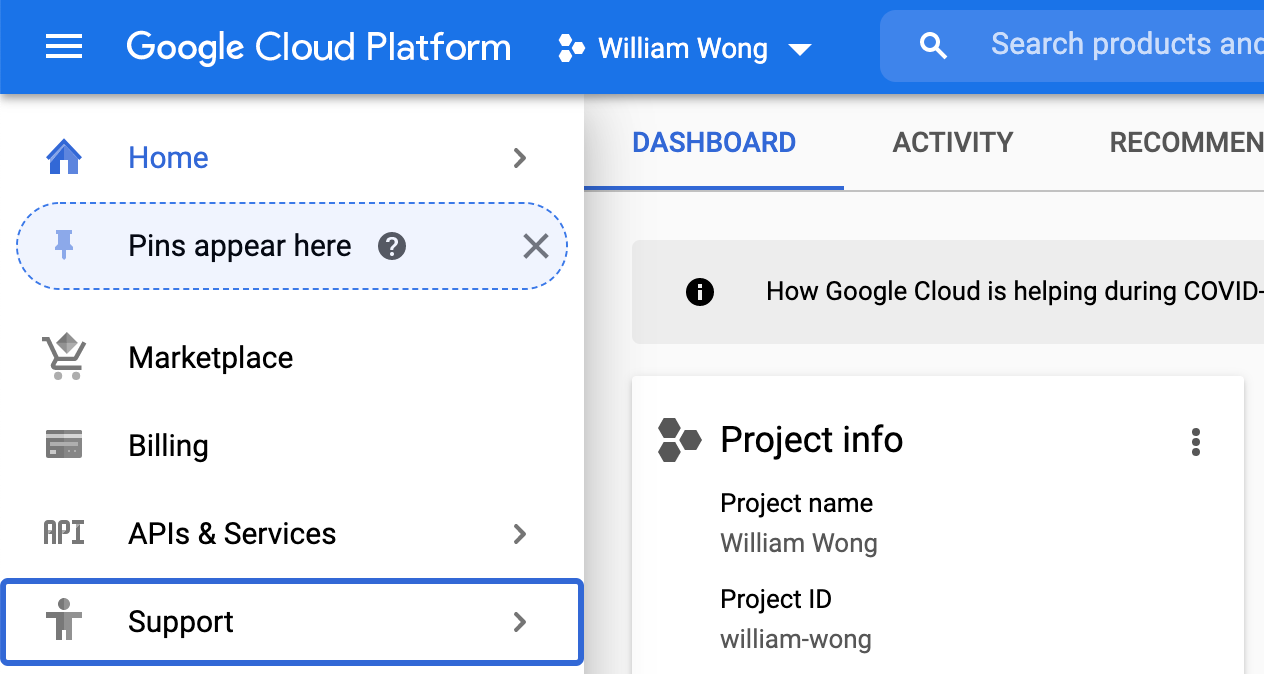Switch to the DASHBOARD tab
The height and width of the screenshot is (674, 1264).
click(x=713, y=142)
